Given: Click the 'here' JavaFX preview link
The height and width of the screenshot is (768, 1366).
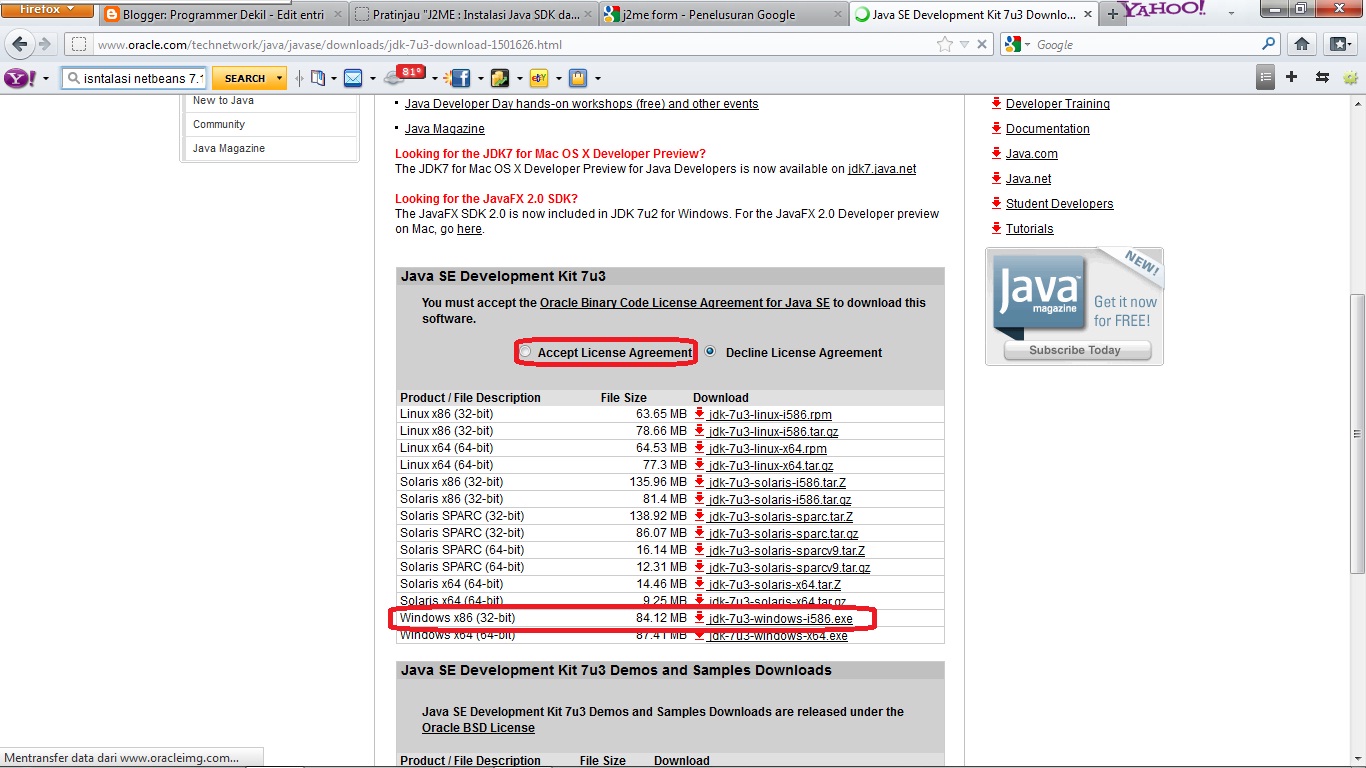Looking at the screenshot, I should [469, 229].
